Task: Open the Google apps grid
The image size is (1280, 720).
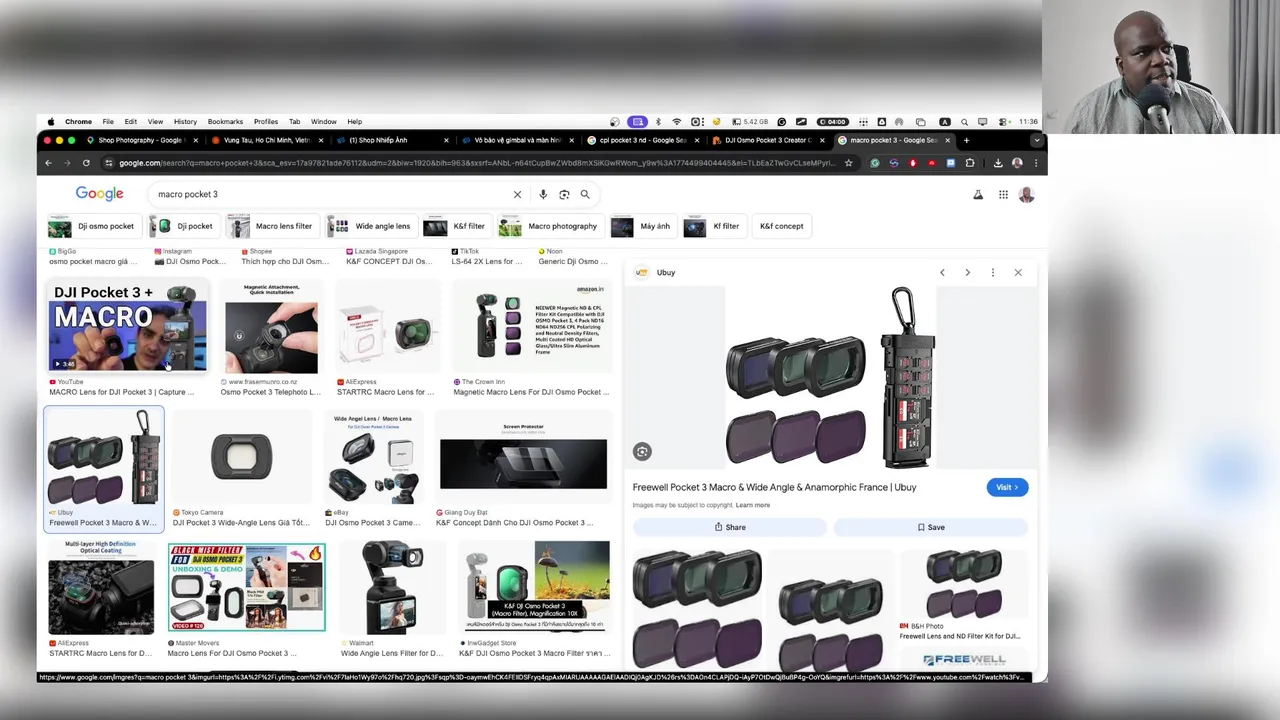Action: coord(1003,195)
